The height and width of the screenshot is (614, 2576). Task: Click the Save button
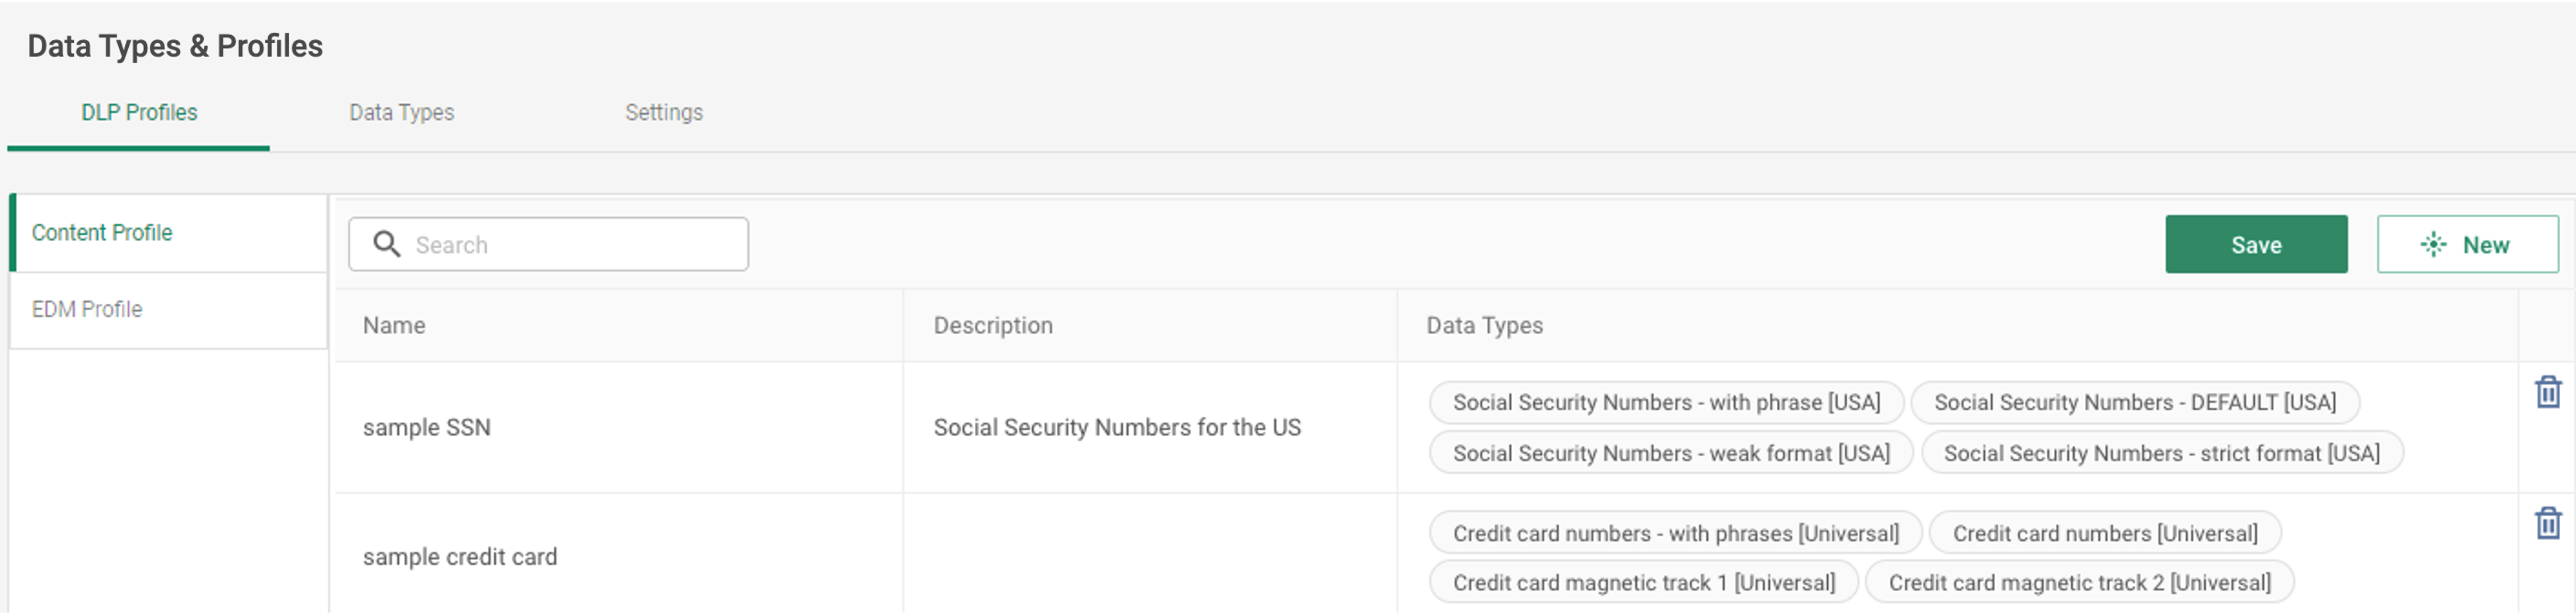pyautogui.click(x=2255, y=245)
